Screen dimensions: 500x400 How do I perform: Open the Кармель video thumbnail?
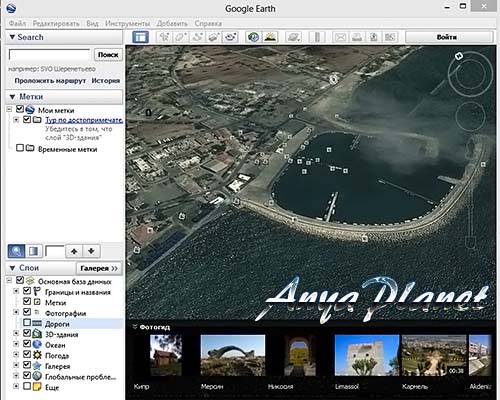[x=434, y=355]
